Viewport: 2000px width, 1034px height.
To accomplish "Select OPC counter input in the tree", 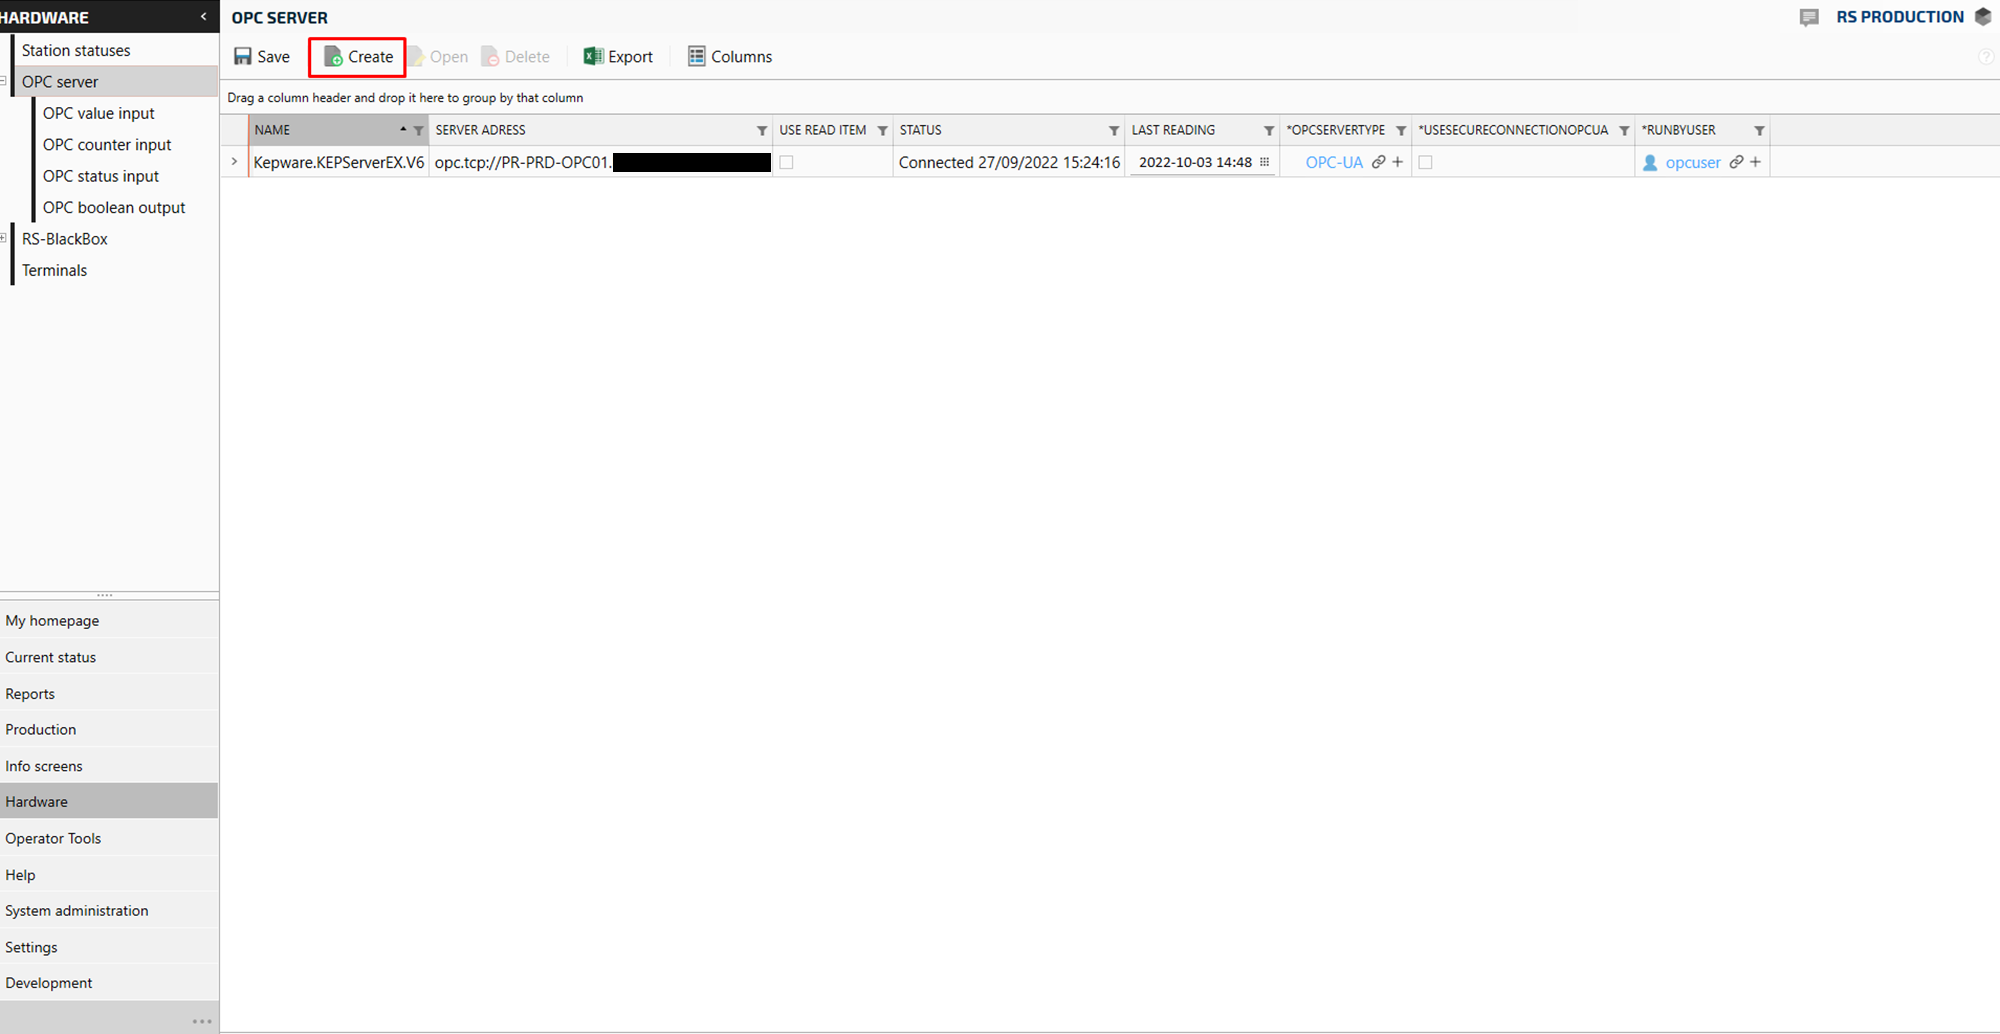I will click(x=107, y=145).
